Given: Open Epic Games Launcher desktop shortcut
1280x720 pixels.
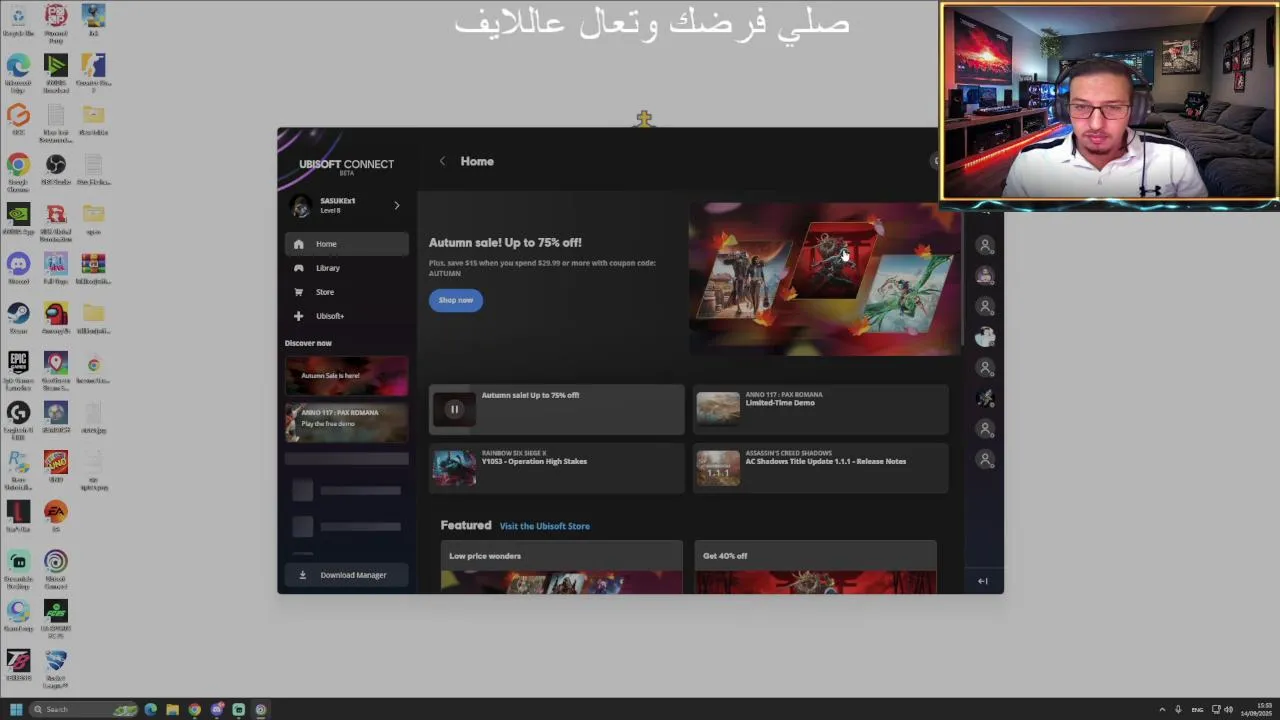Looking at the screenshot, I should [18, 369].
